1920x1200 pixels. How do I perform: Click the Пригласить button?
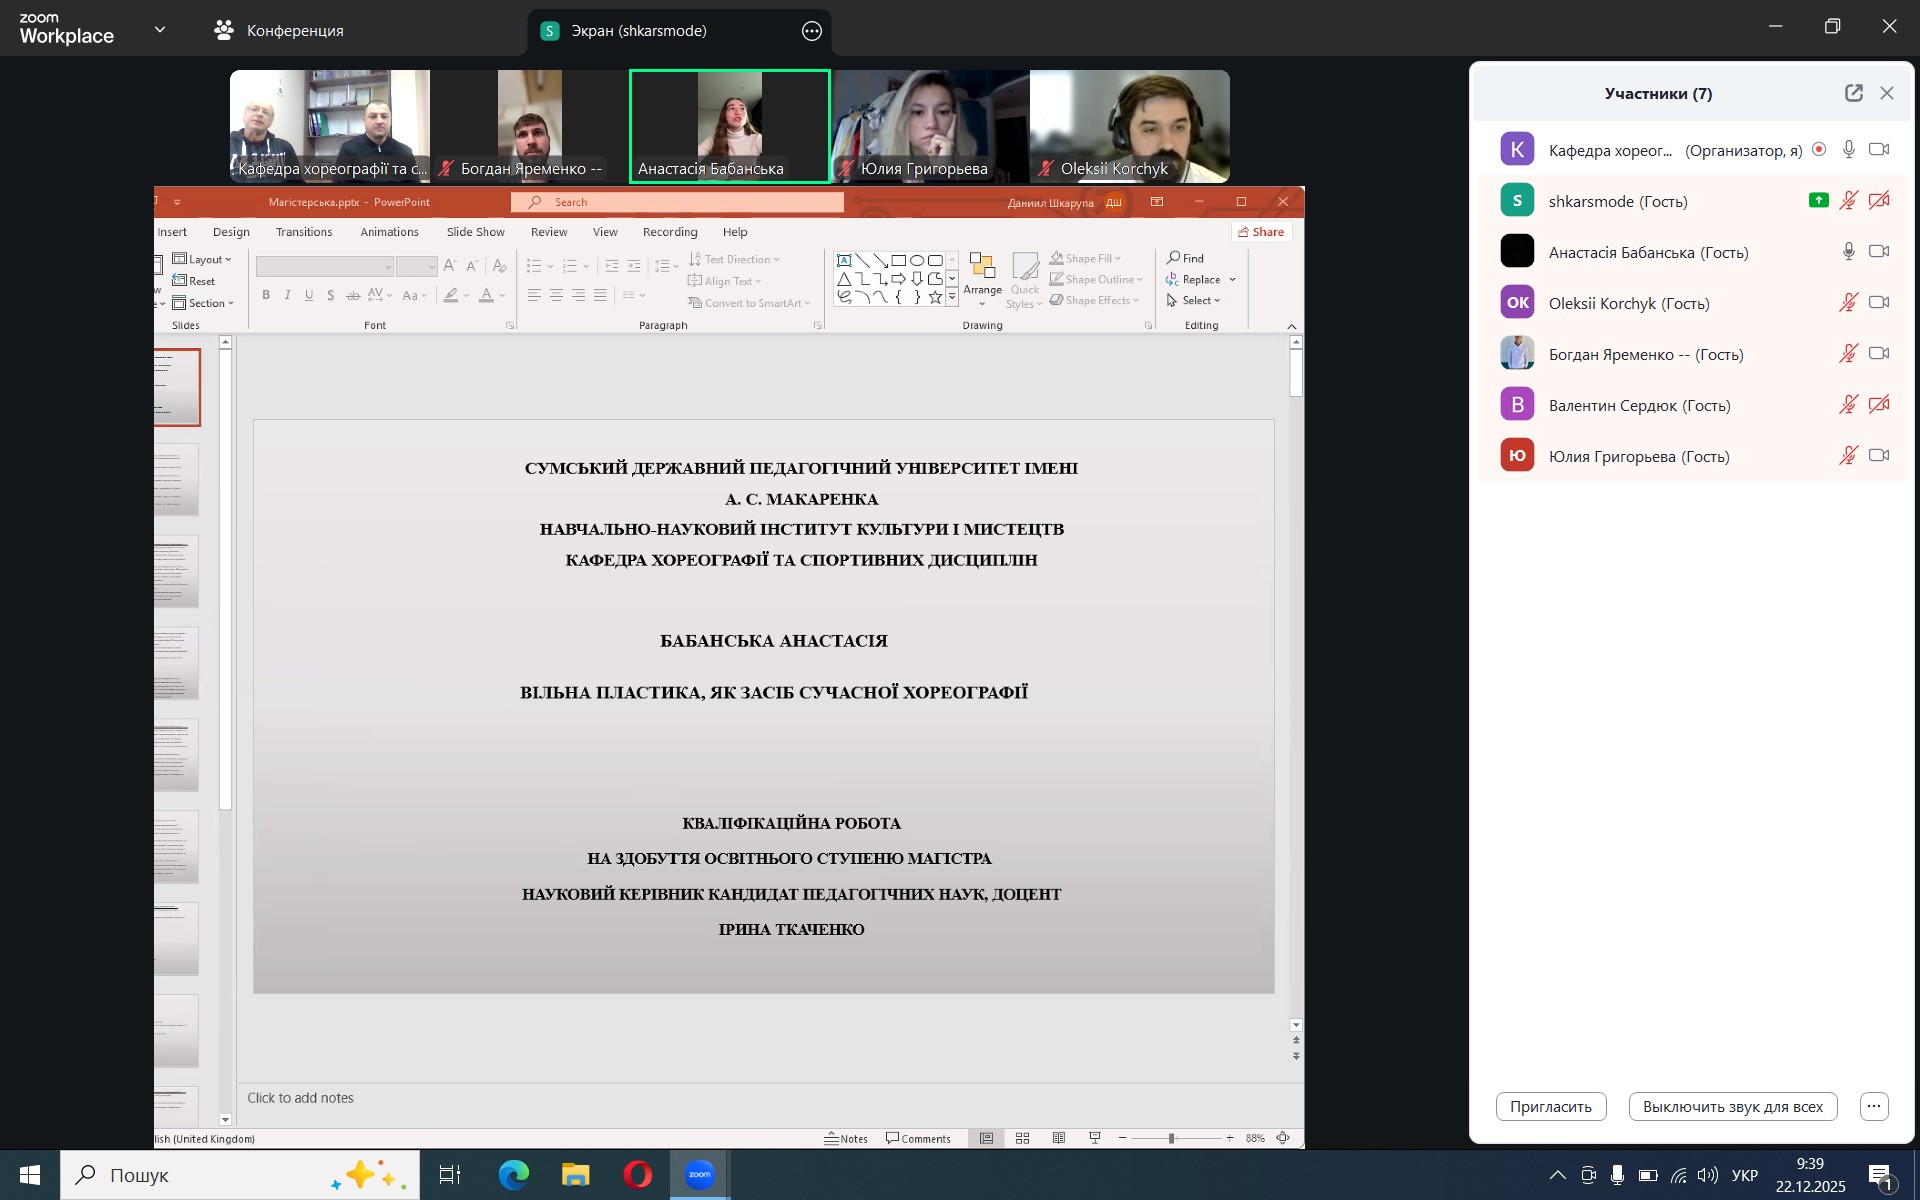click(1550, 1106)
